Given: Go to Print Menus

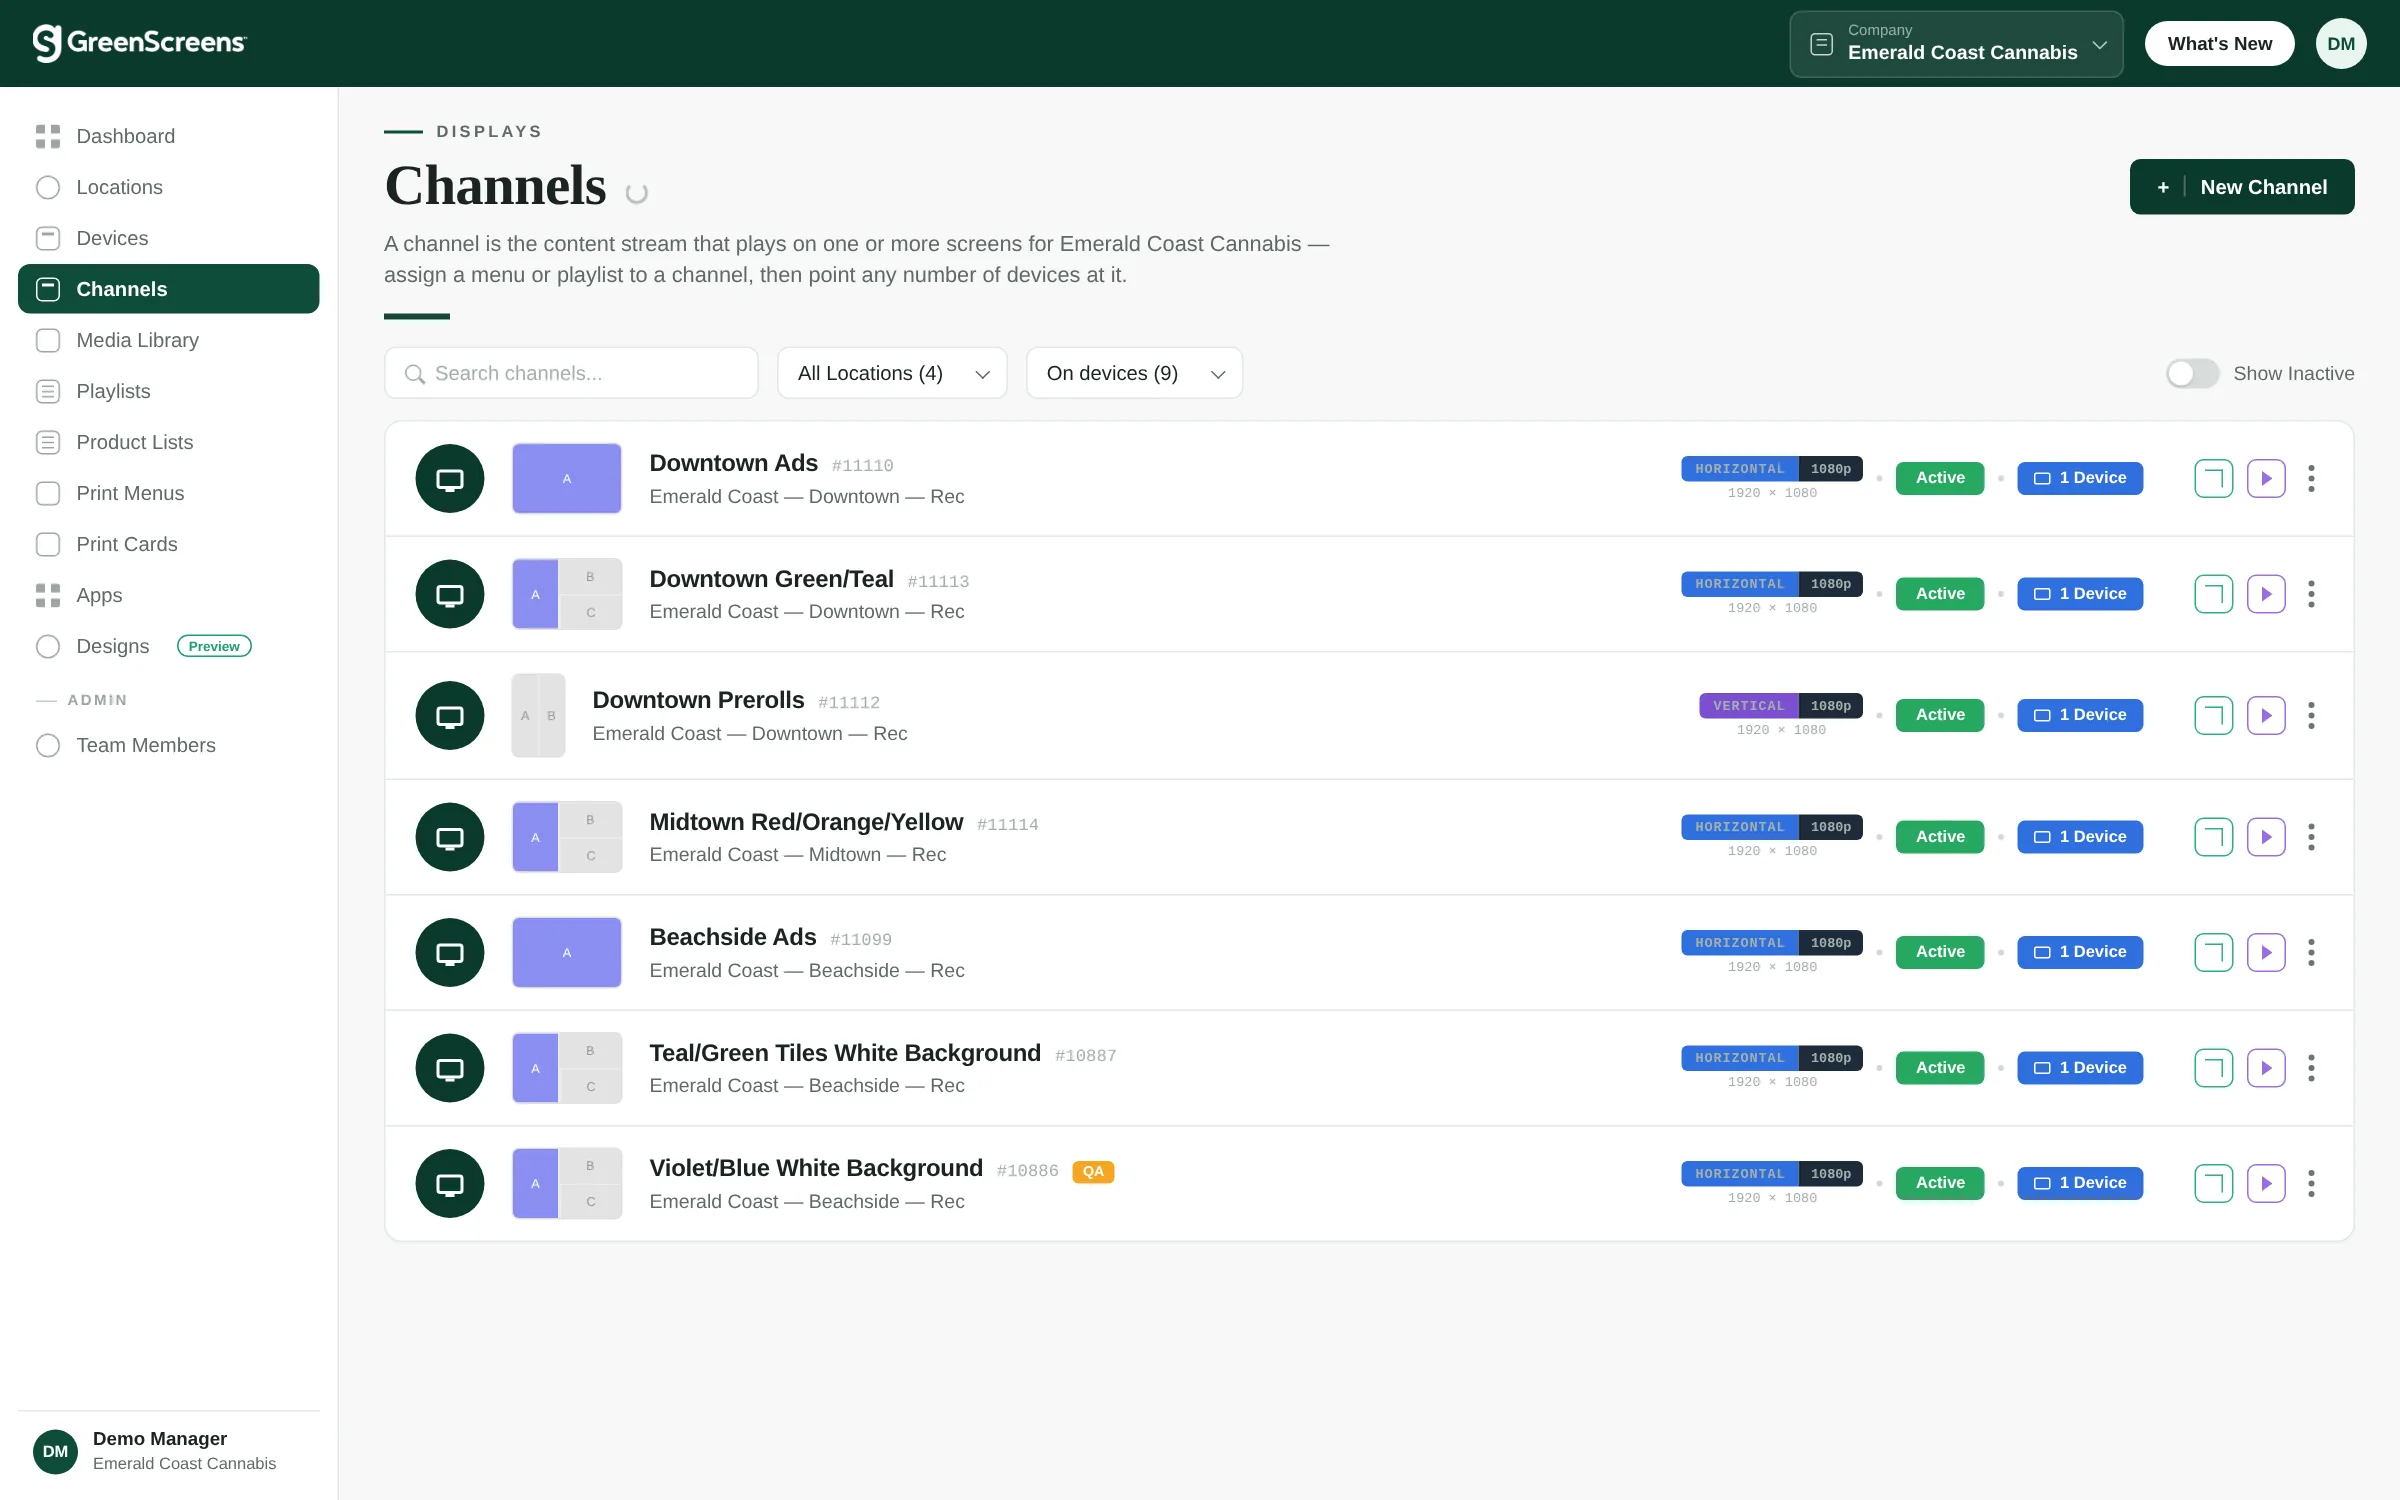Looking at the screenshot, I should 168,493.
